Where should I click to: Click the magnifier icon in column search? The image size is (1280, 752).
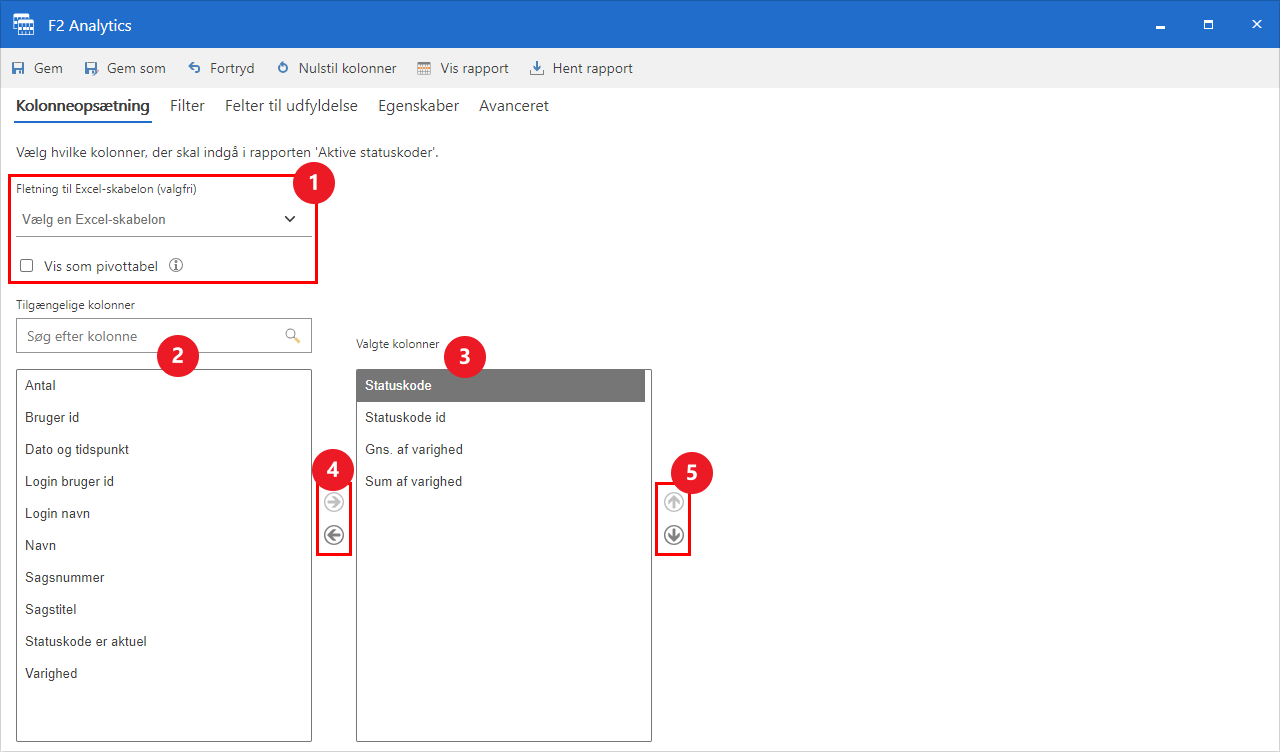tap(293, 336)
